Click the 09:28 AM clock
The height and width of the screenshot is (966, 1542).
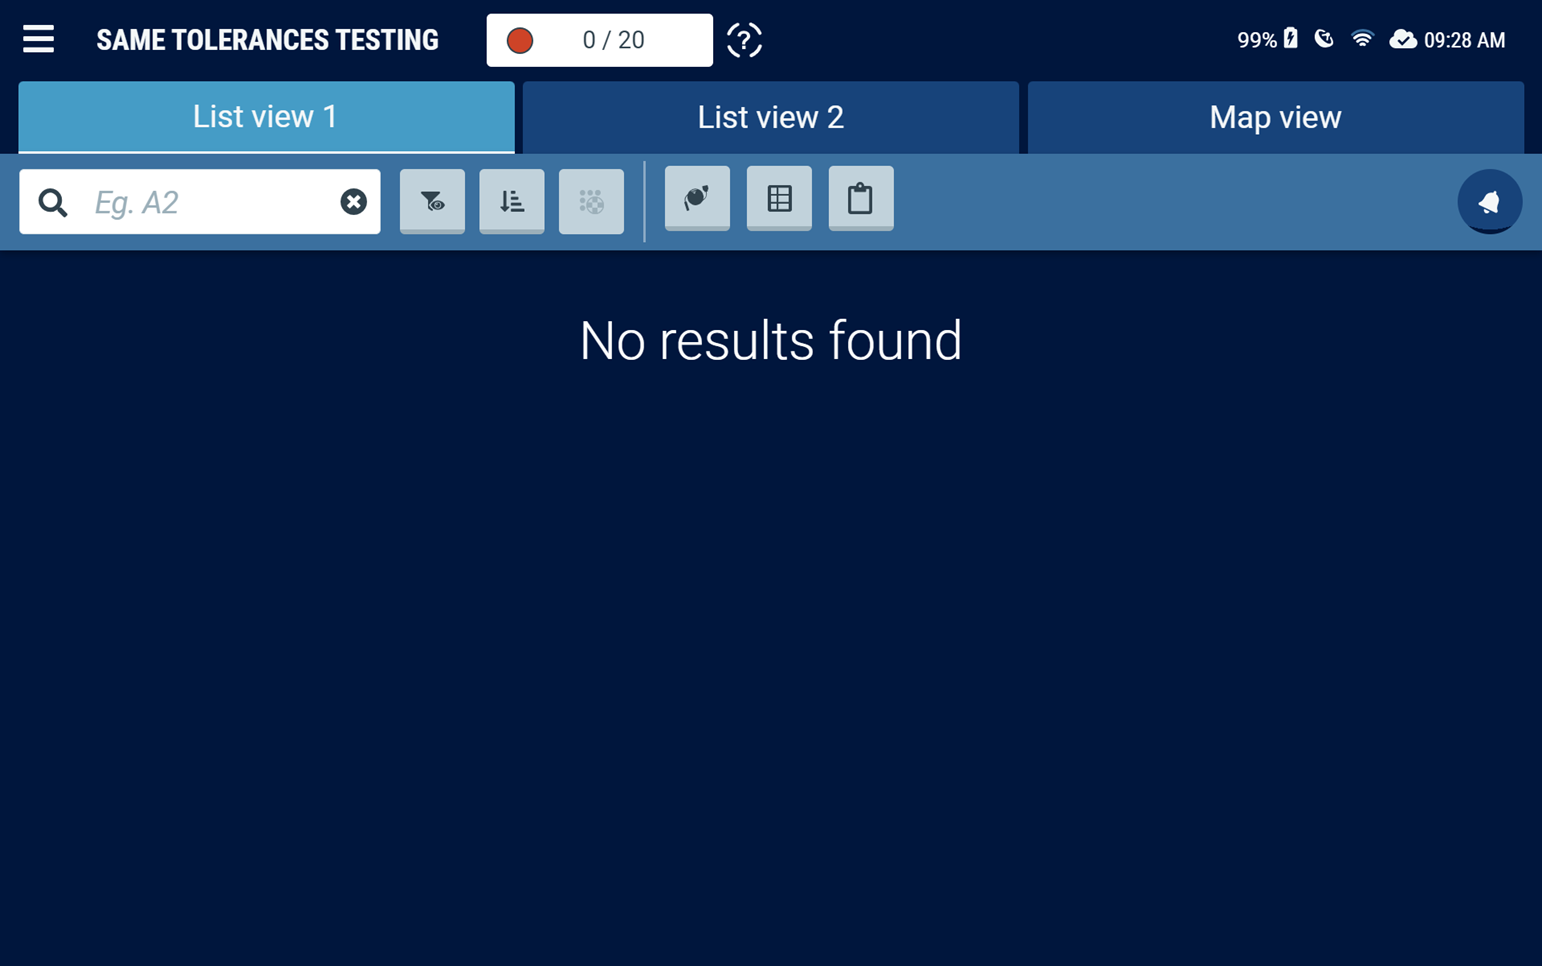pyautogui.click(x=1465, y=40)
